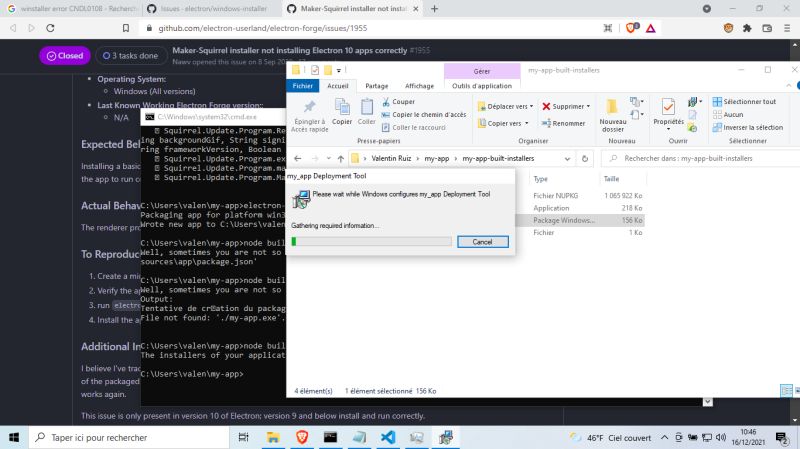The width and height of the screenshot is (800, 449).
Task: Open Windows Start menu
Action: point(14,437)
